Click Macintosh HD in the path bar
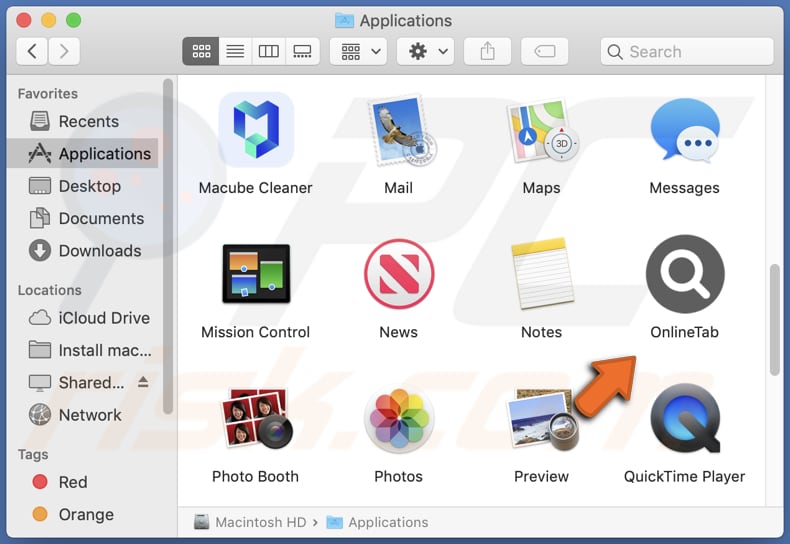Viewport: 790px width, 544px height. [250, 522]
